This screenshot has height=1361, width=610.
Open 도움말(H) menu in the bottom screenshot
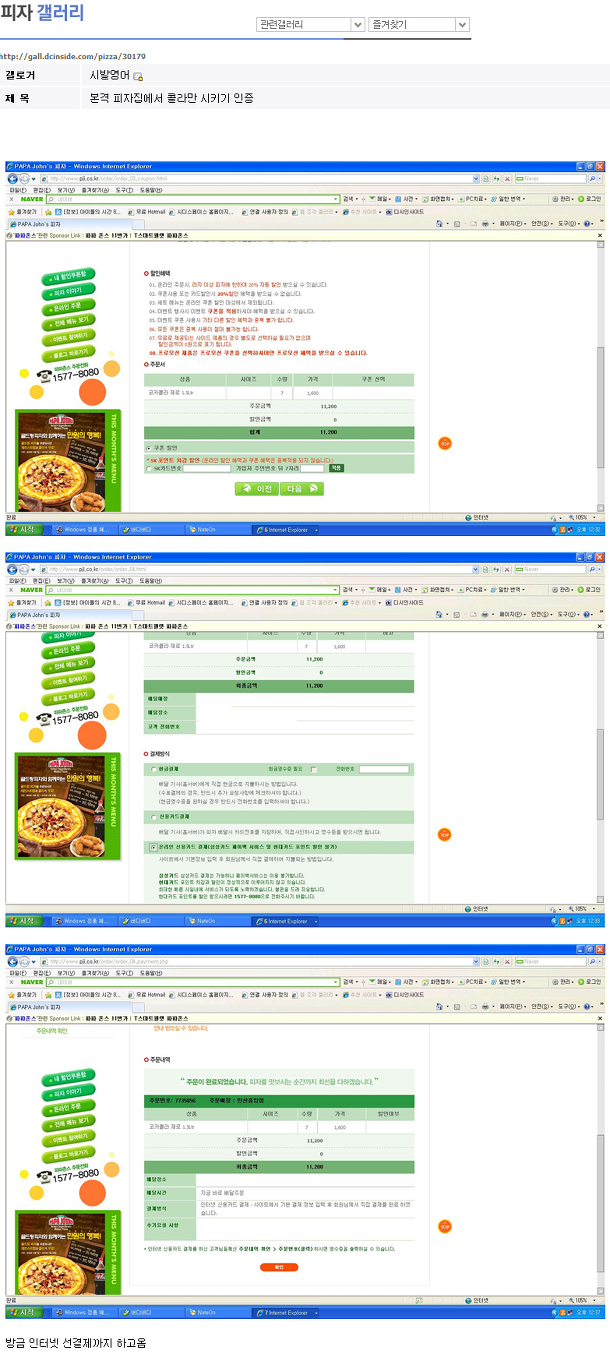(151, 971)
